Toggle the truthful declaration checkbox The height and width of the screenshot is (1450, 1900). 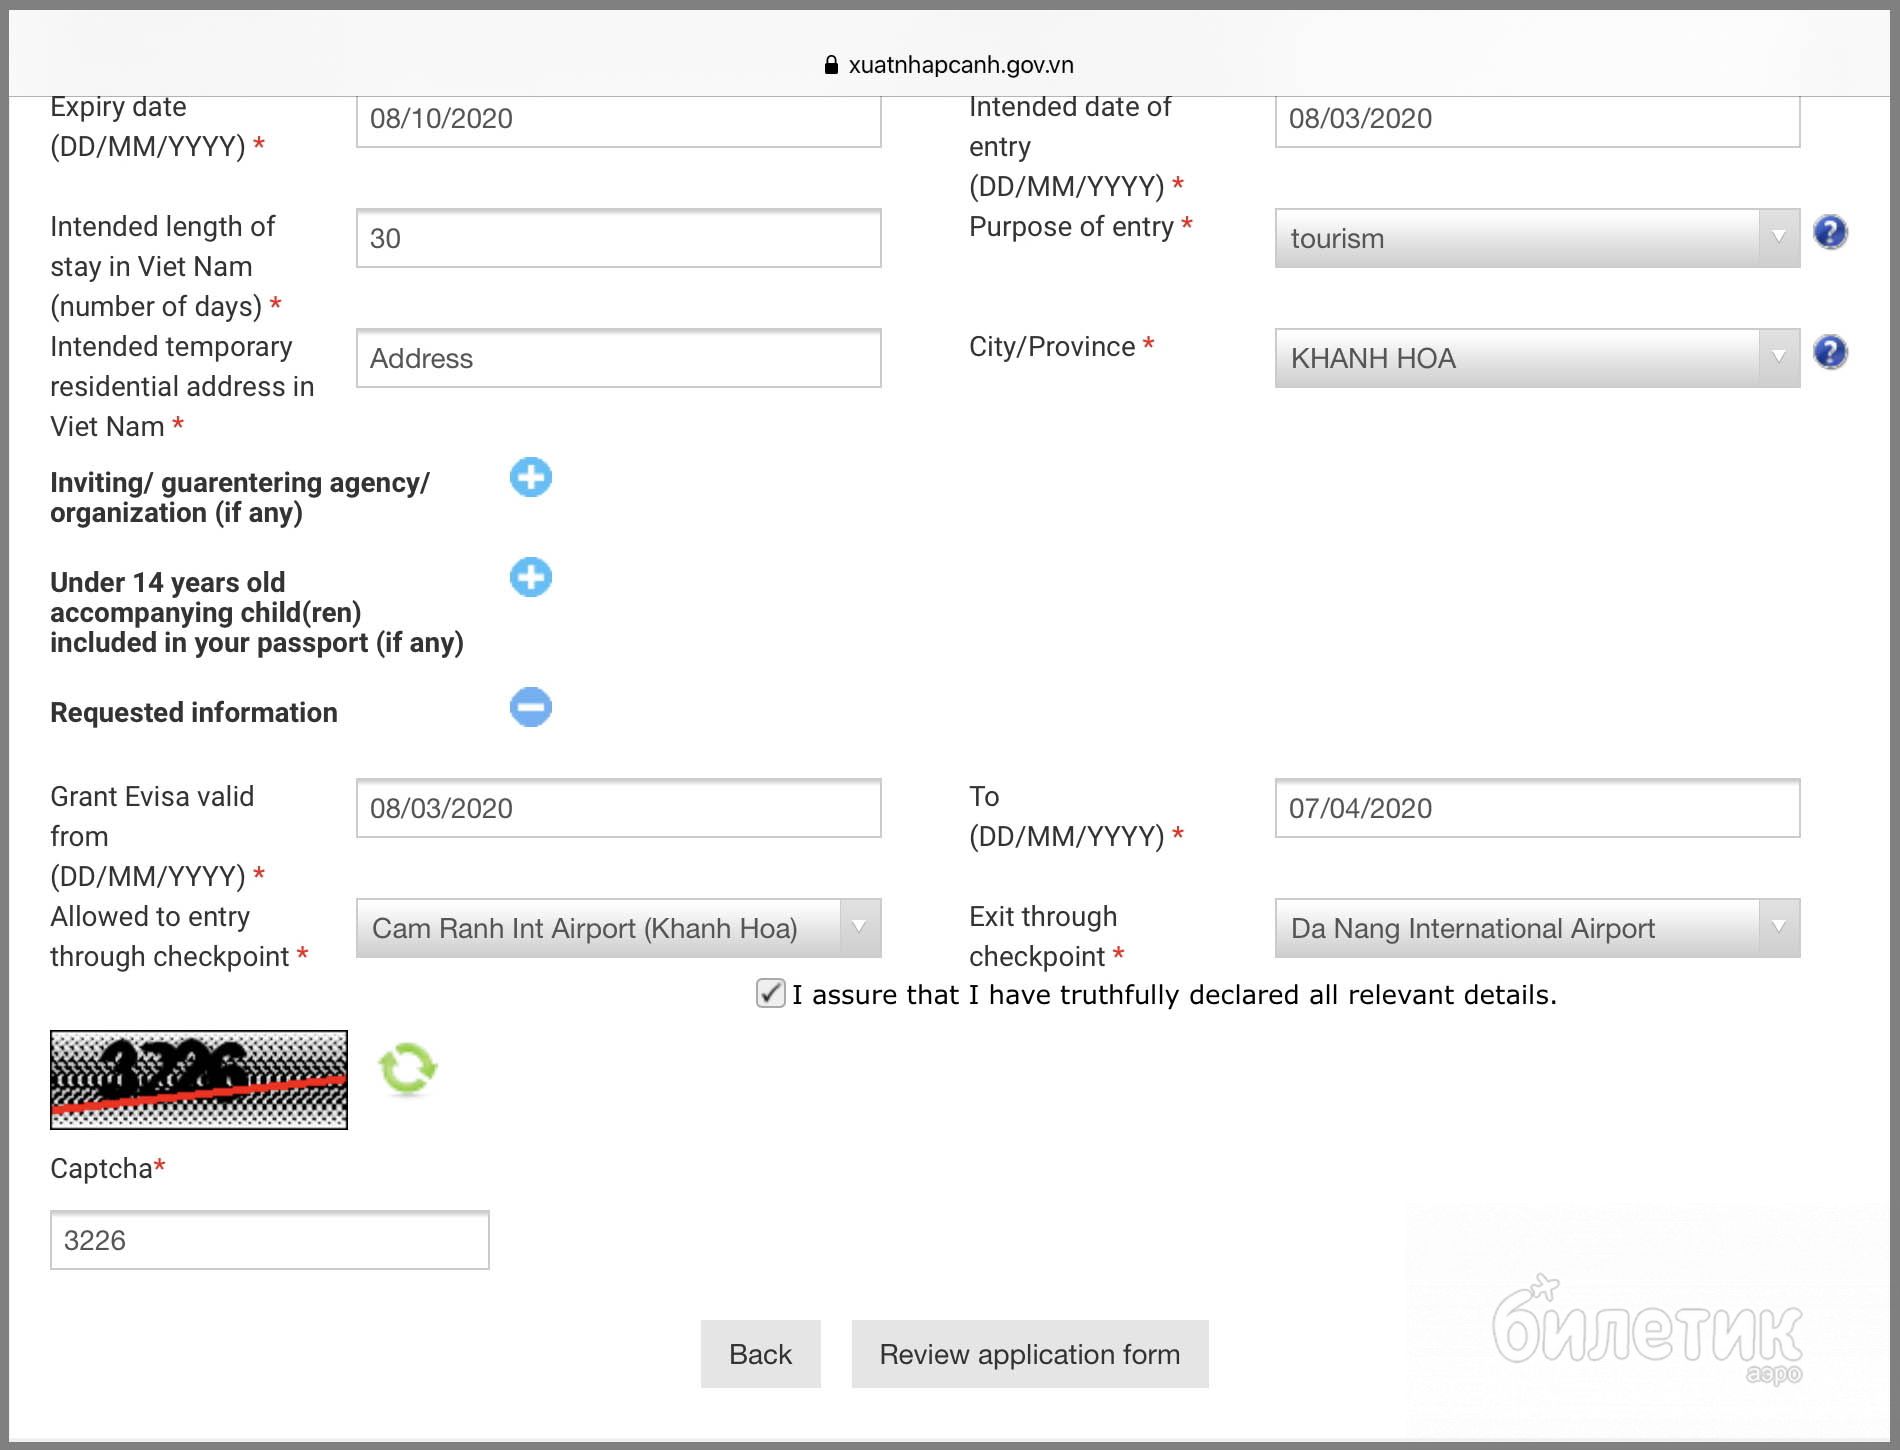(770, 993)
